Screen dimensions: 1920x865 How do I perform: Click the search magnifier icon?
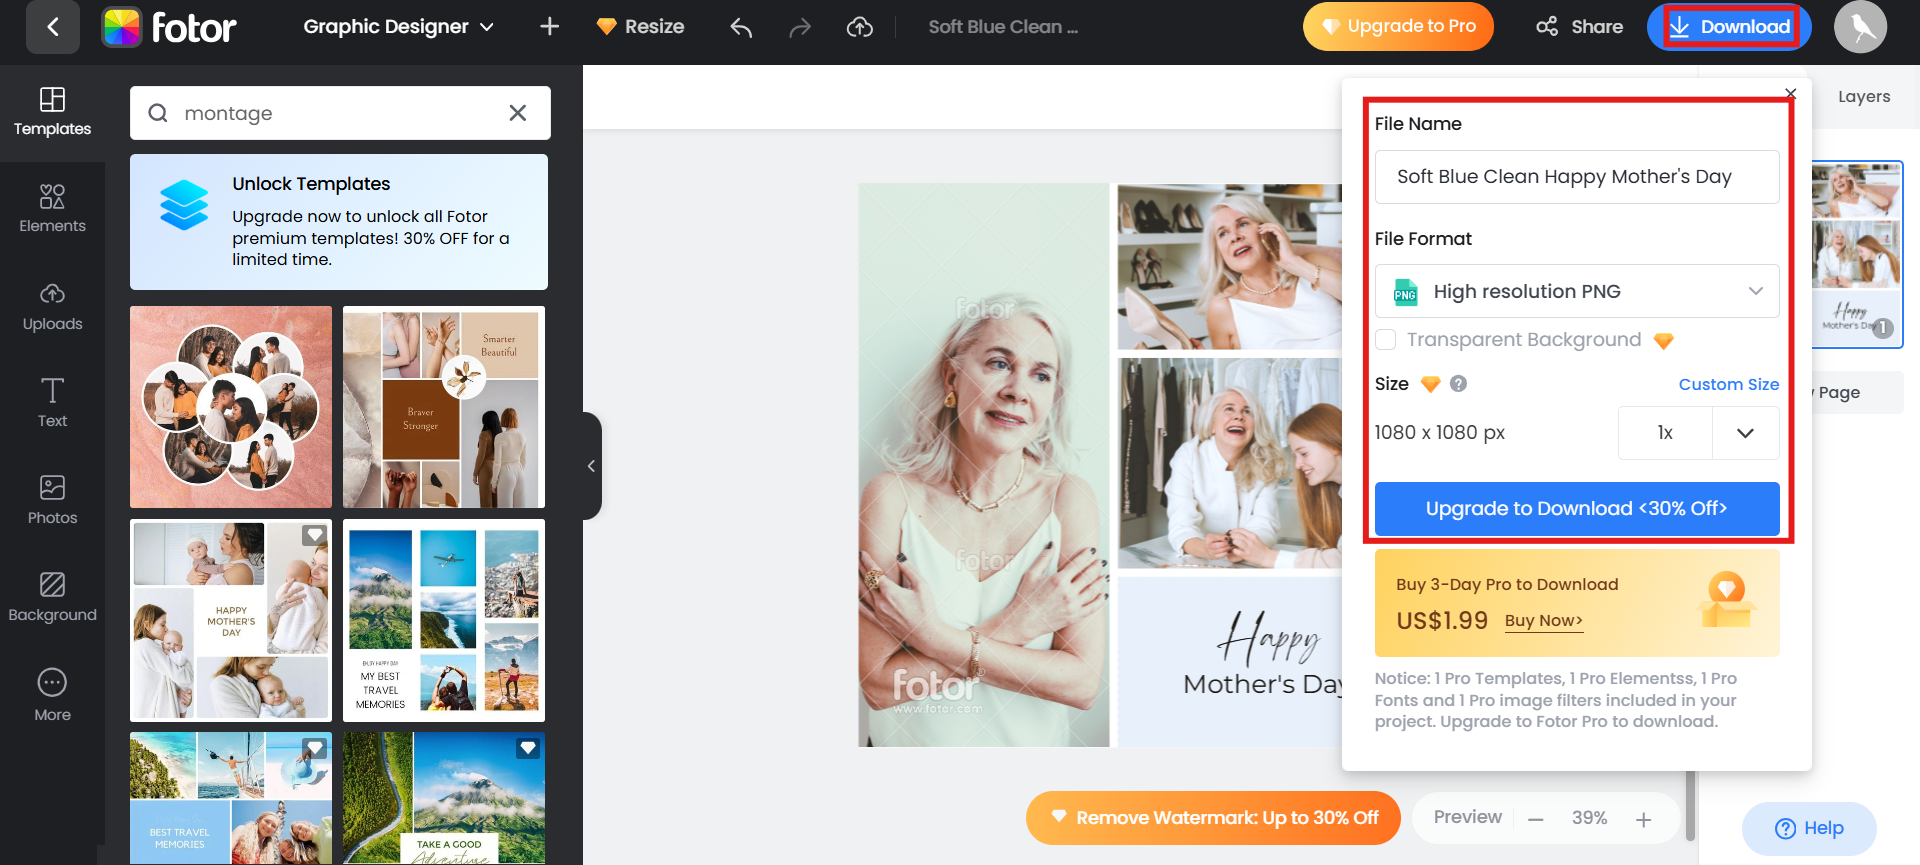point(158,113)
